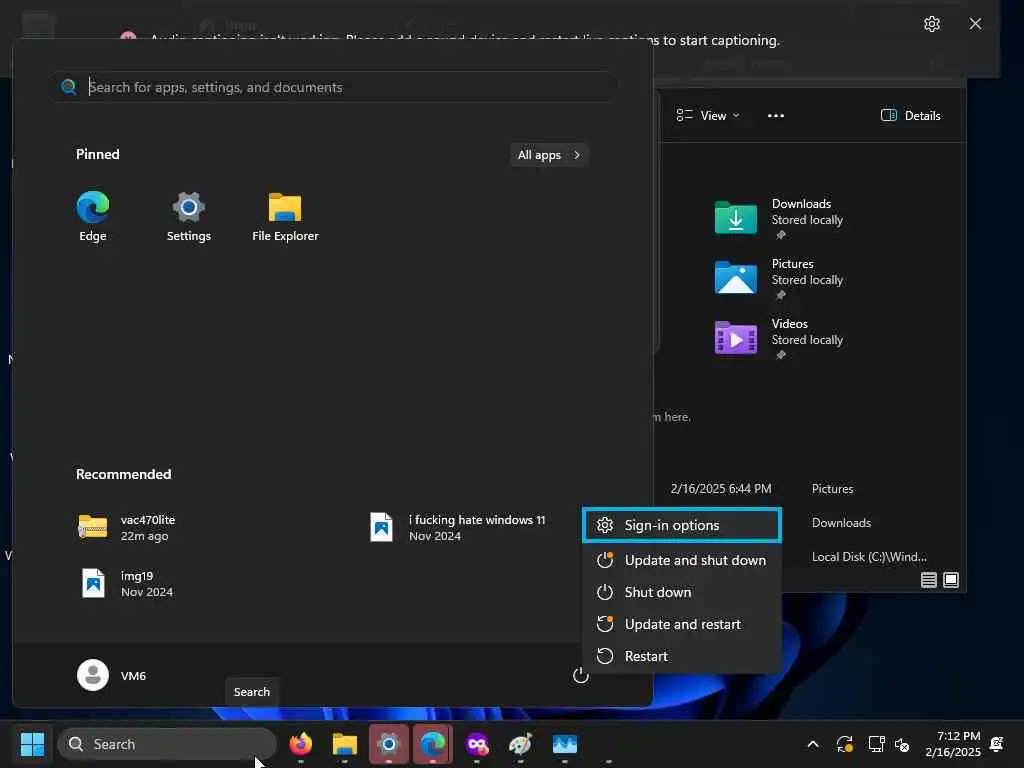Screen dimensions: 1024x768
Task: Click the muted volume tray icon
Action: coord(903,744)
